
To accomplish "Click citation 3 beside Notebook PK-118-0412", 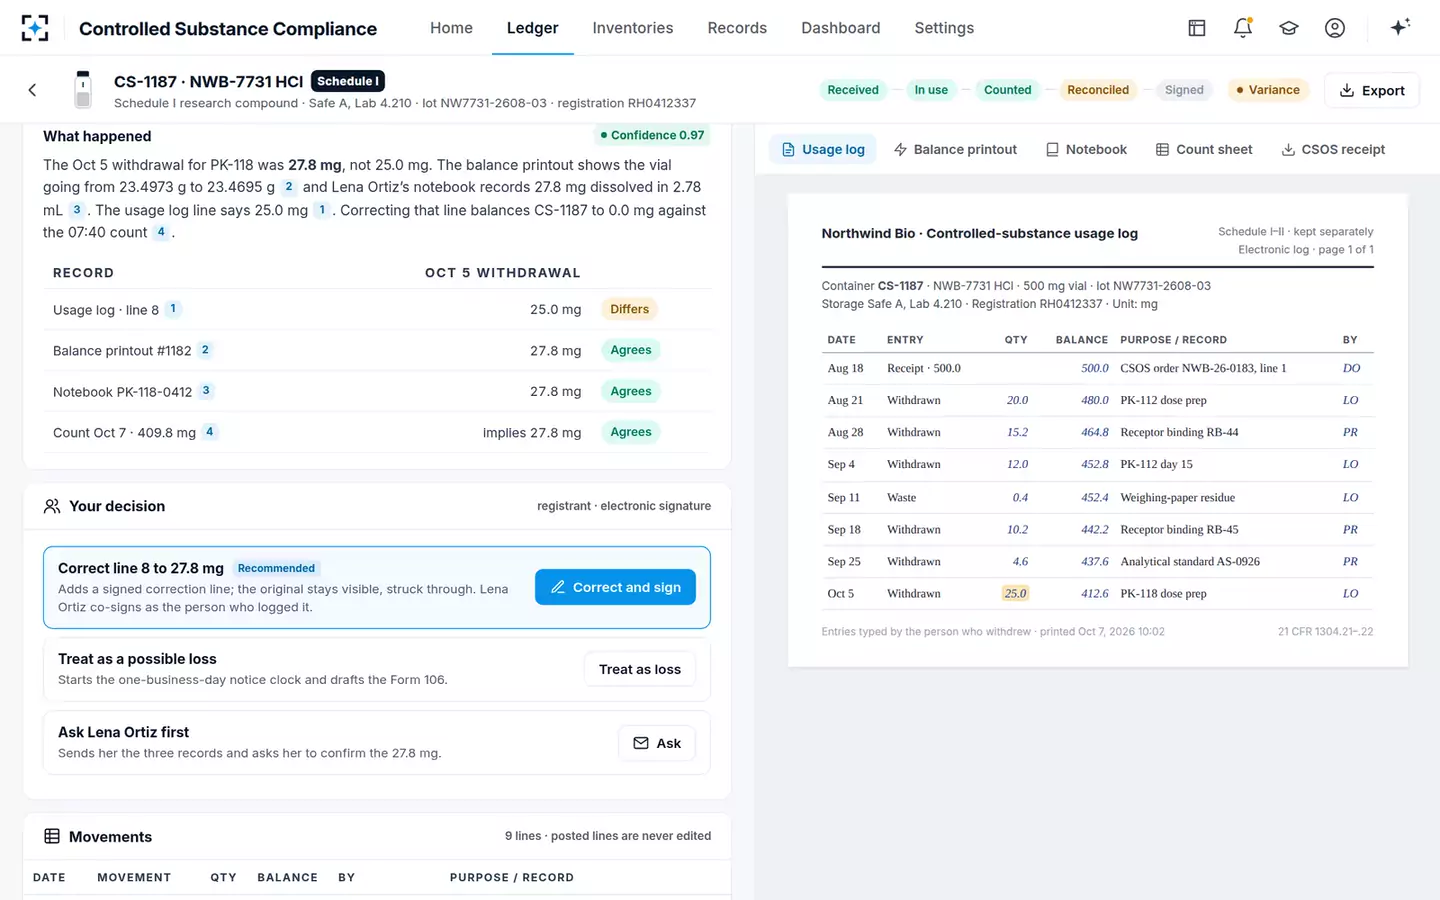I will pos(206,391).
